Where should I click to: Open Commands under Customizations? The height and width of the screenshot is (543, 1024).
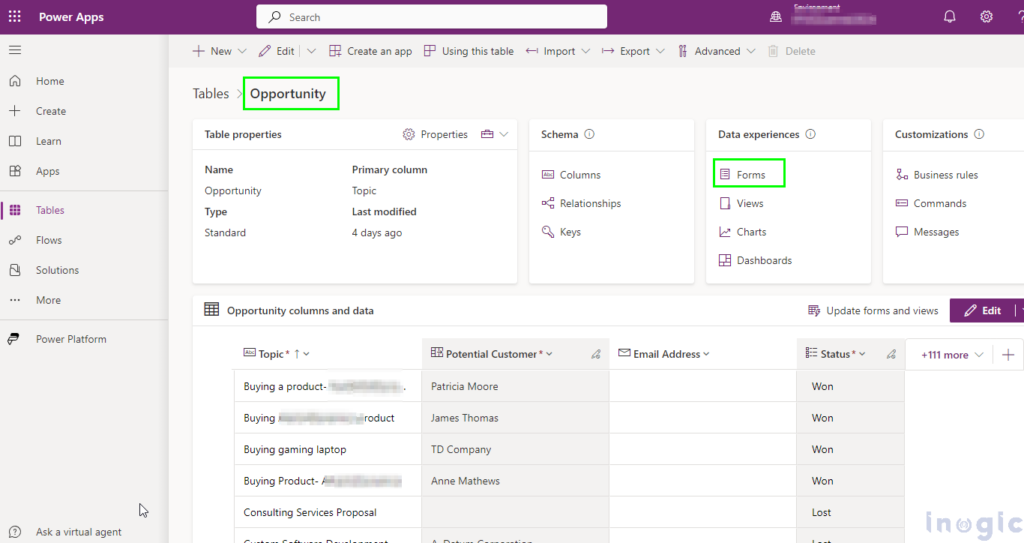931,203
